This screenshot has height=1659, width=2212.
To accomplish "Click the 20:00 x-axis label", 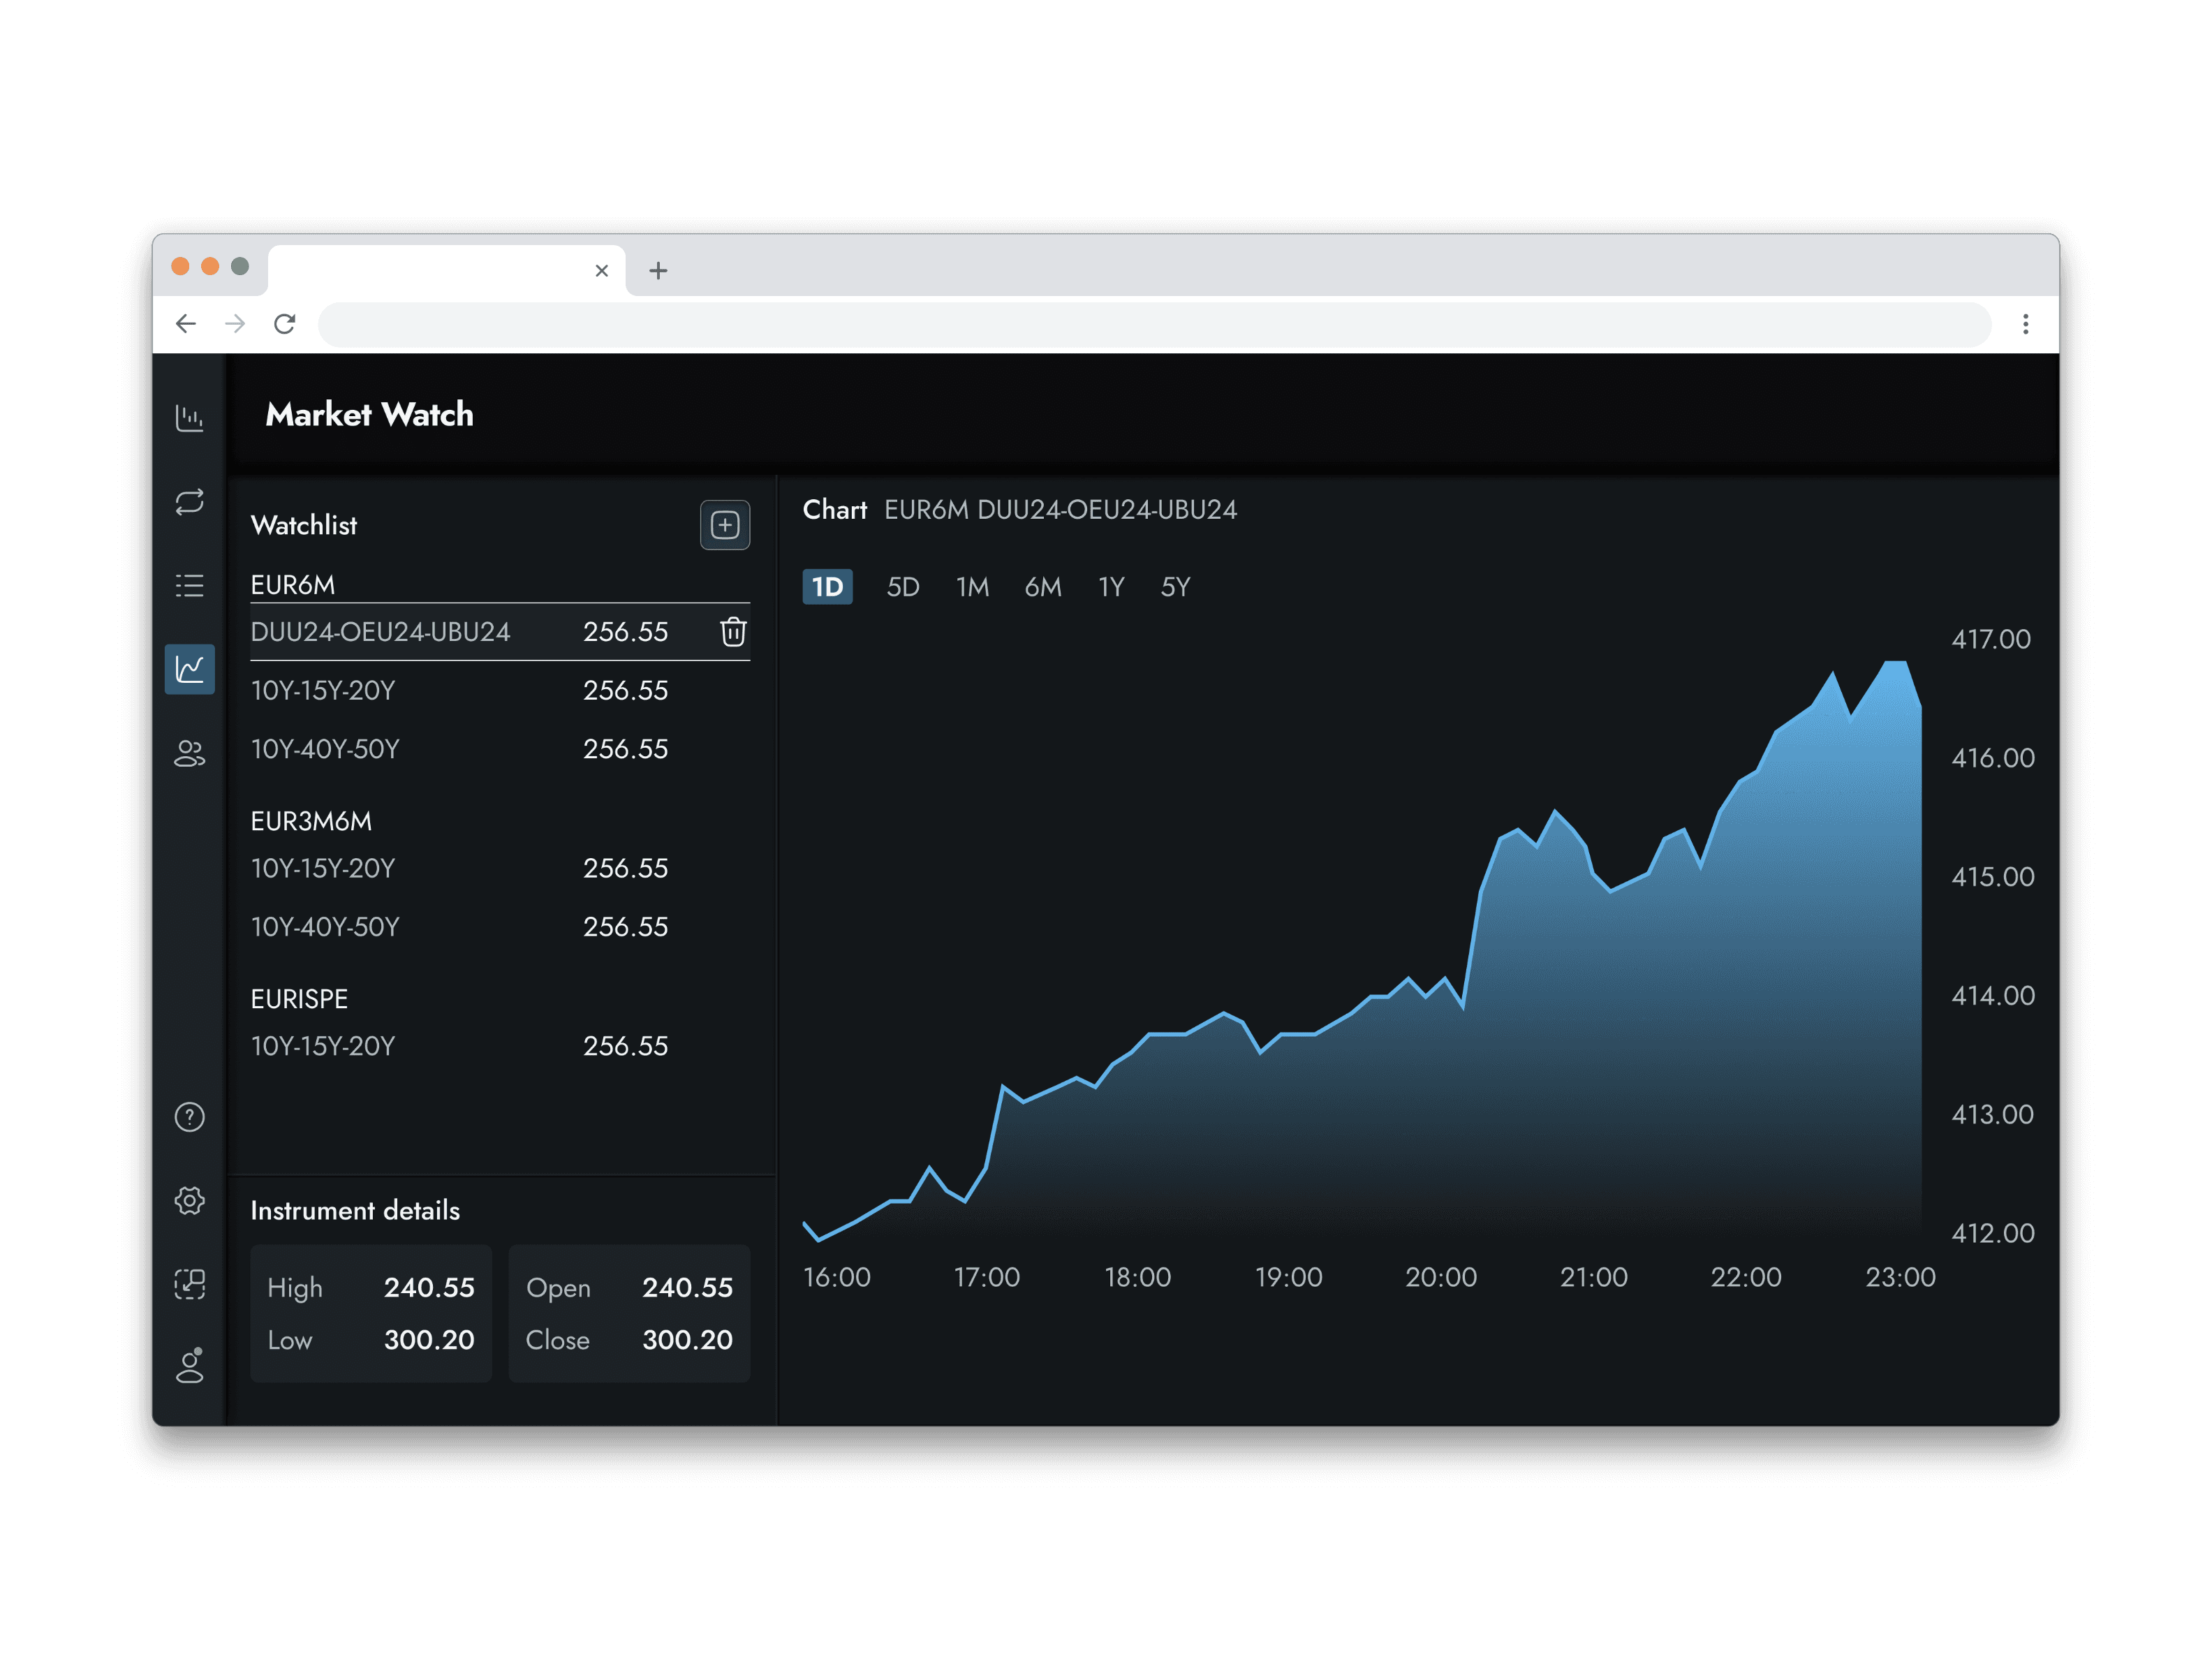I will pos(1441,1277).
